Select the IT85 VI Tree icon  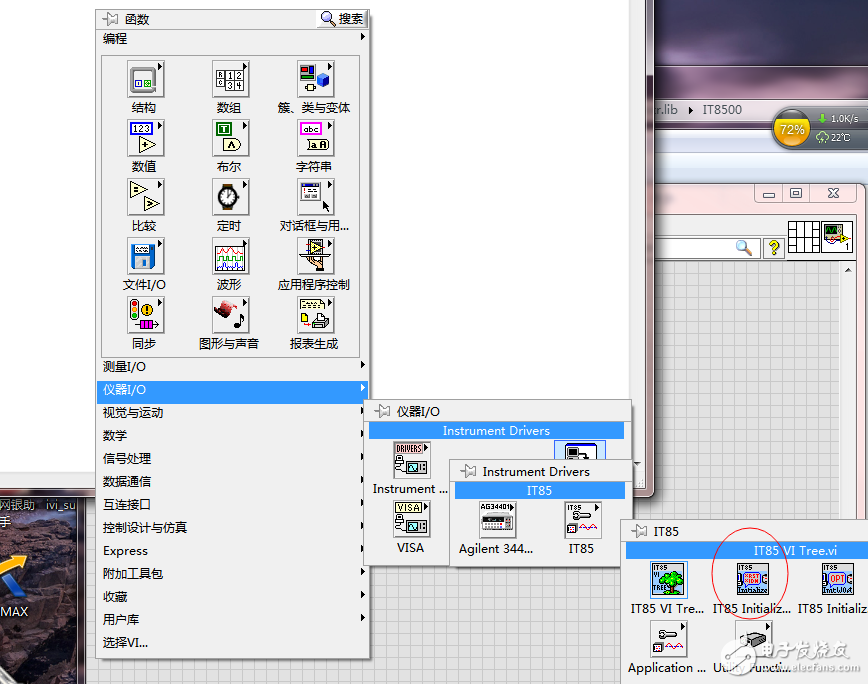tap(668, 579)
